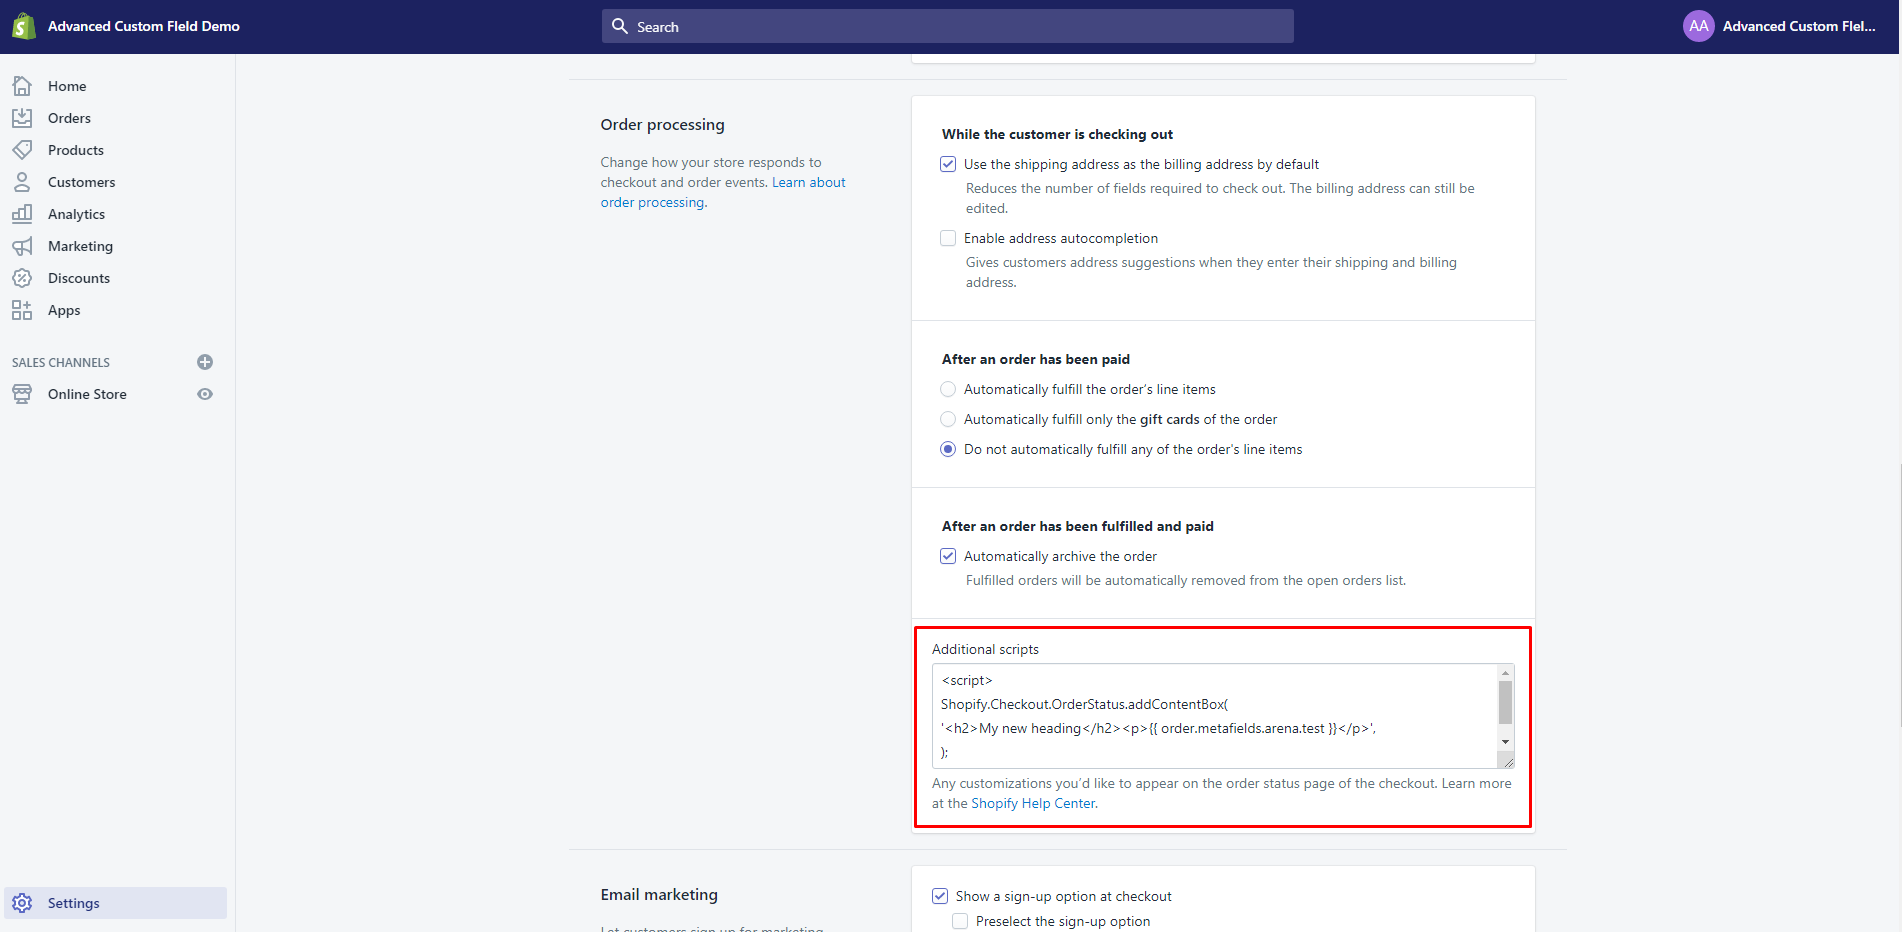This screenshot has height=932, width=1902.
Task: Enable address autocompletion checkbox
Action: (948, 238)
